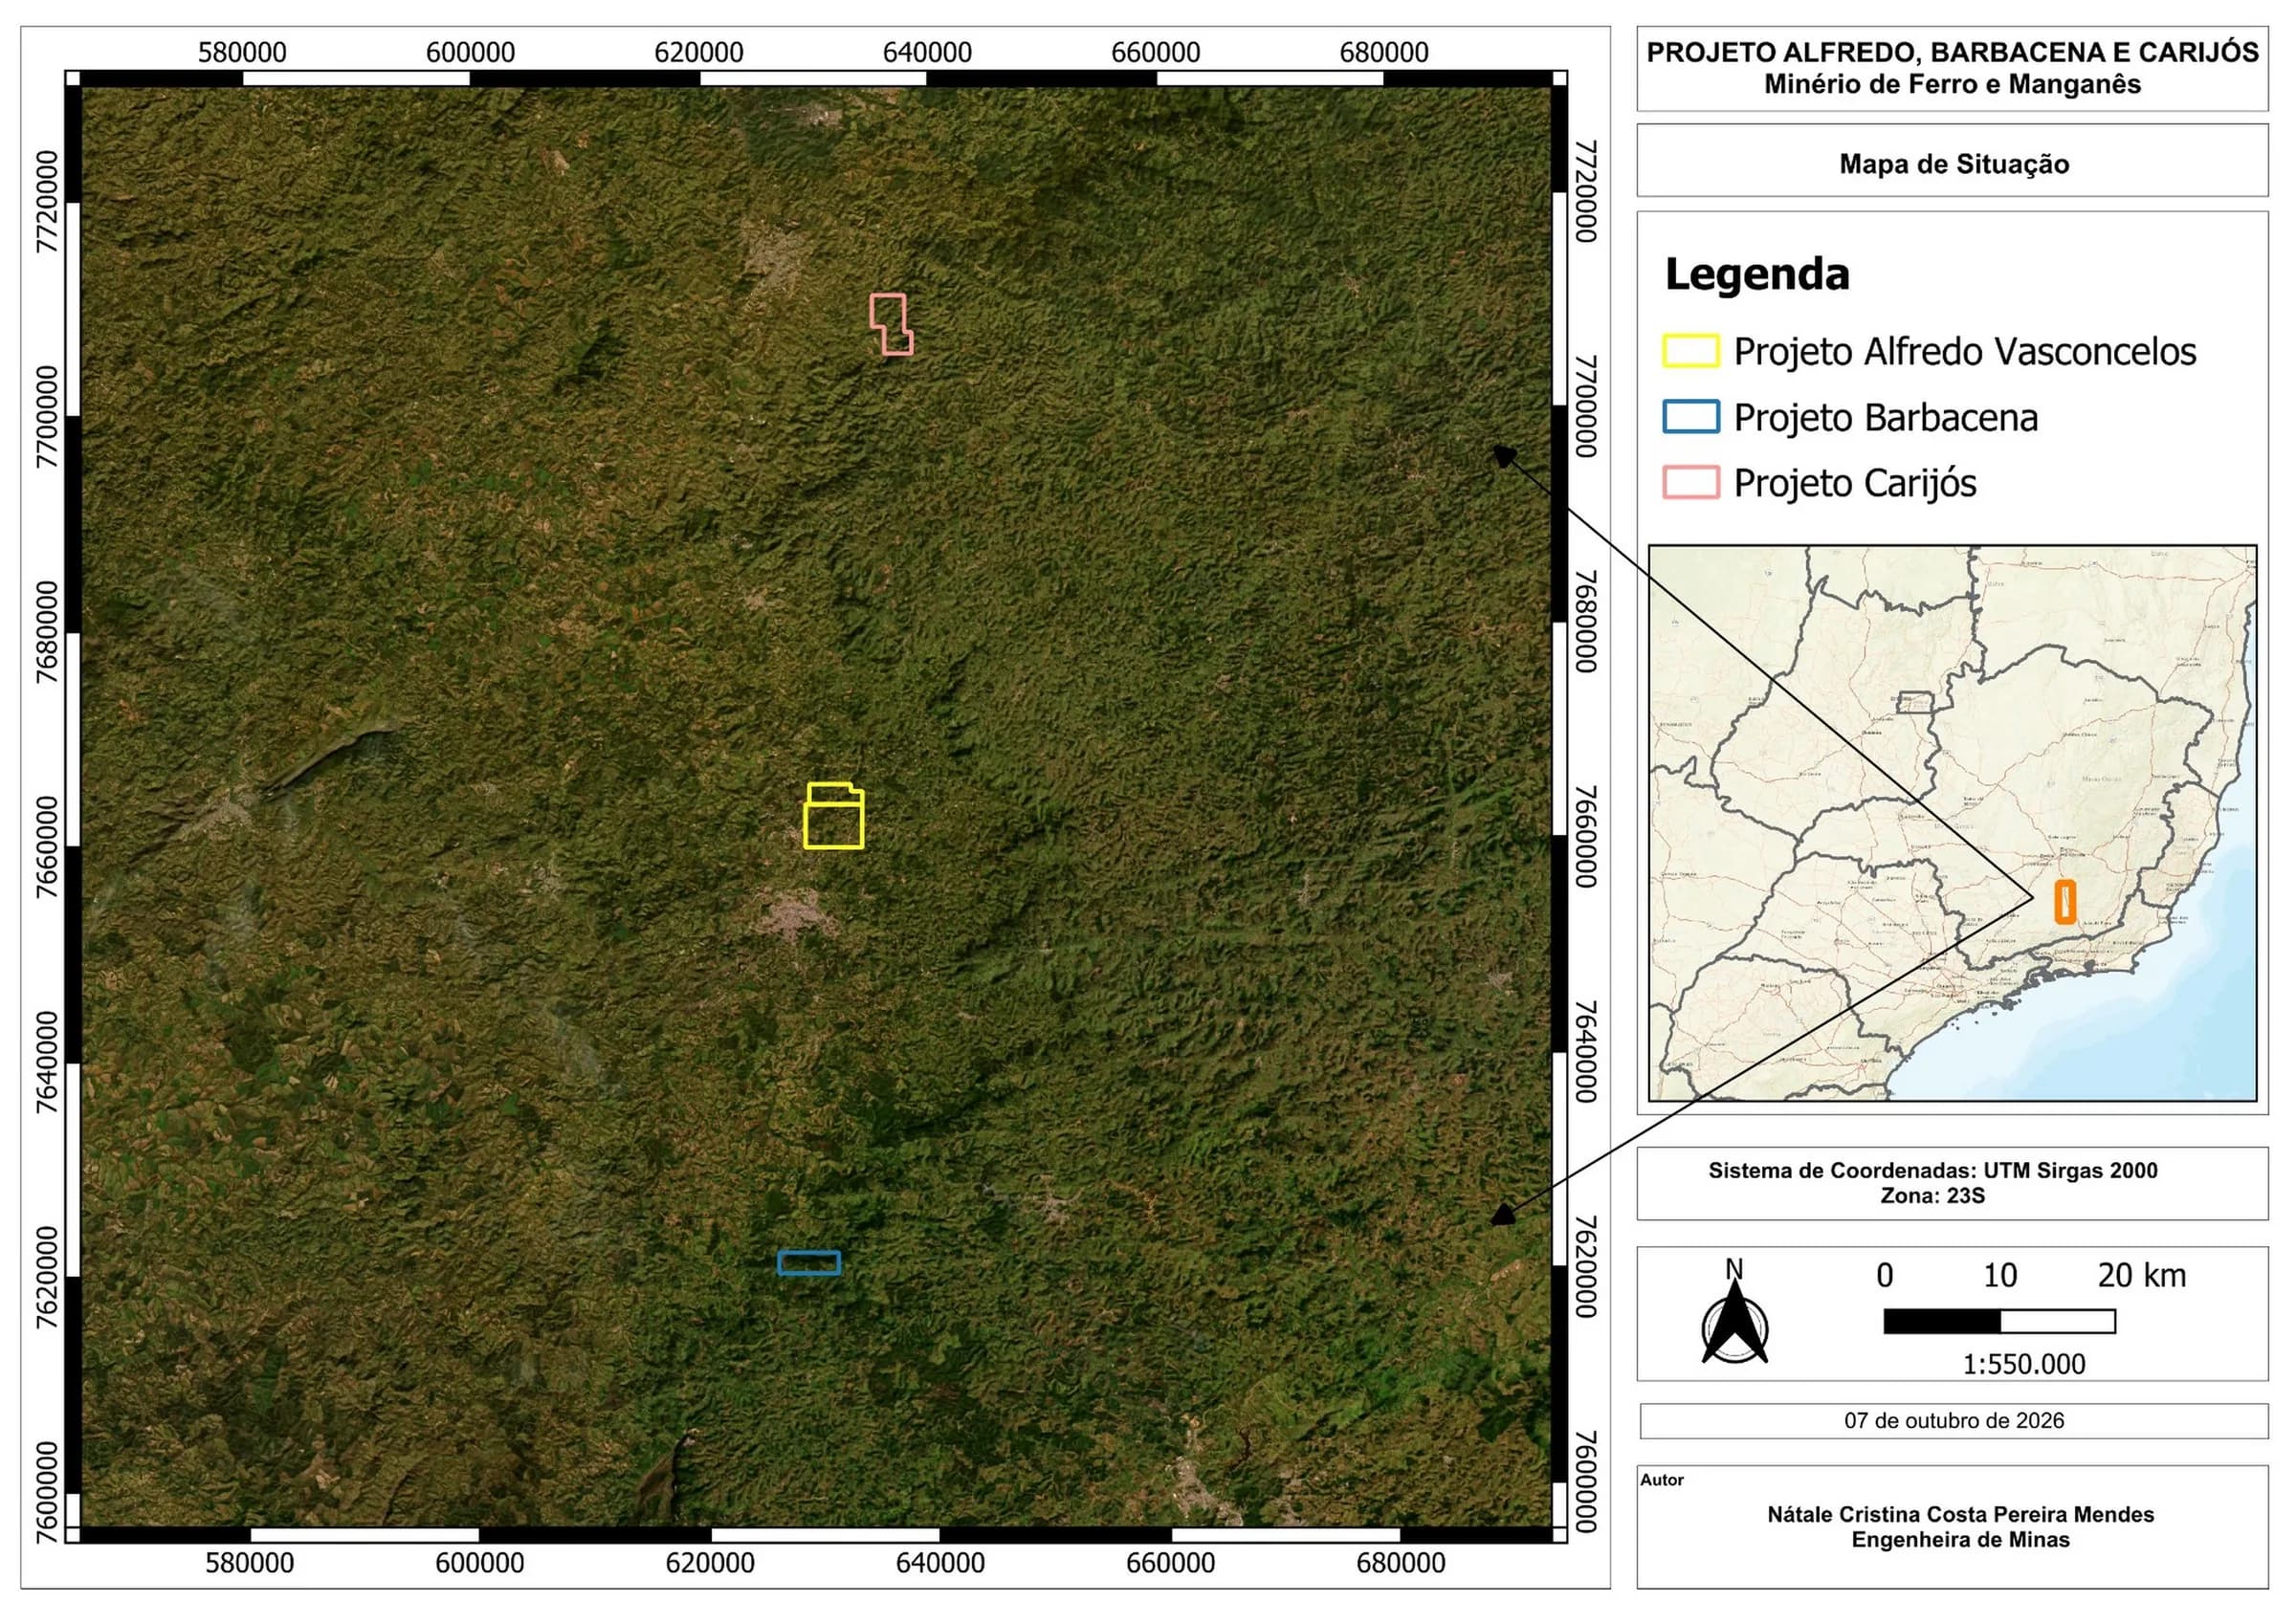Click the 'Autor' label
2296x1623 pixels.
click(x=1662, y=1480)
